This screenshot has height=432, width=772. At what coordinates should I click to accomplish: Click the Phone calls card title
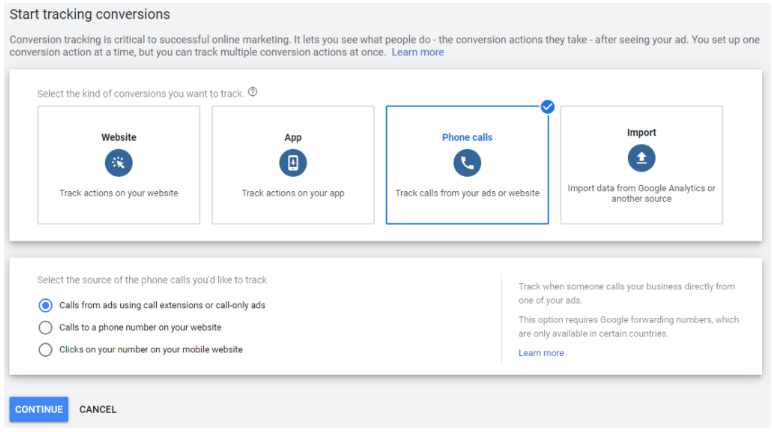pos(467,137)
